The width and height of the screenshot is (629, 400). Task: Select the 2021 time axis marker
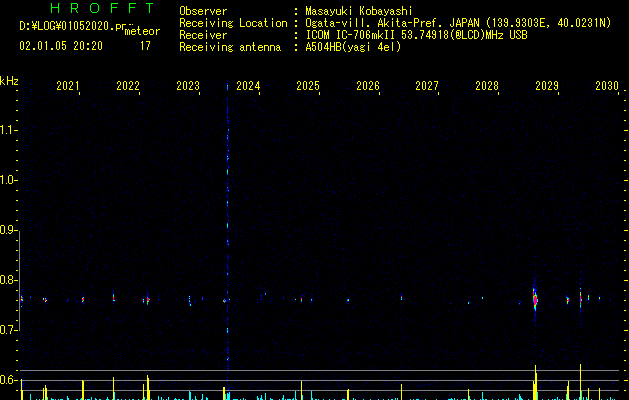coord(68,86)
